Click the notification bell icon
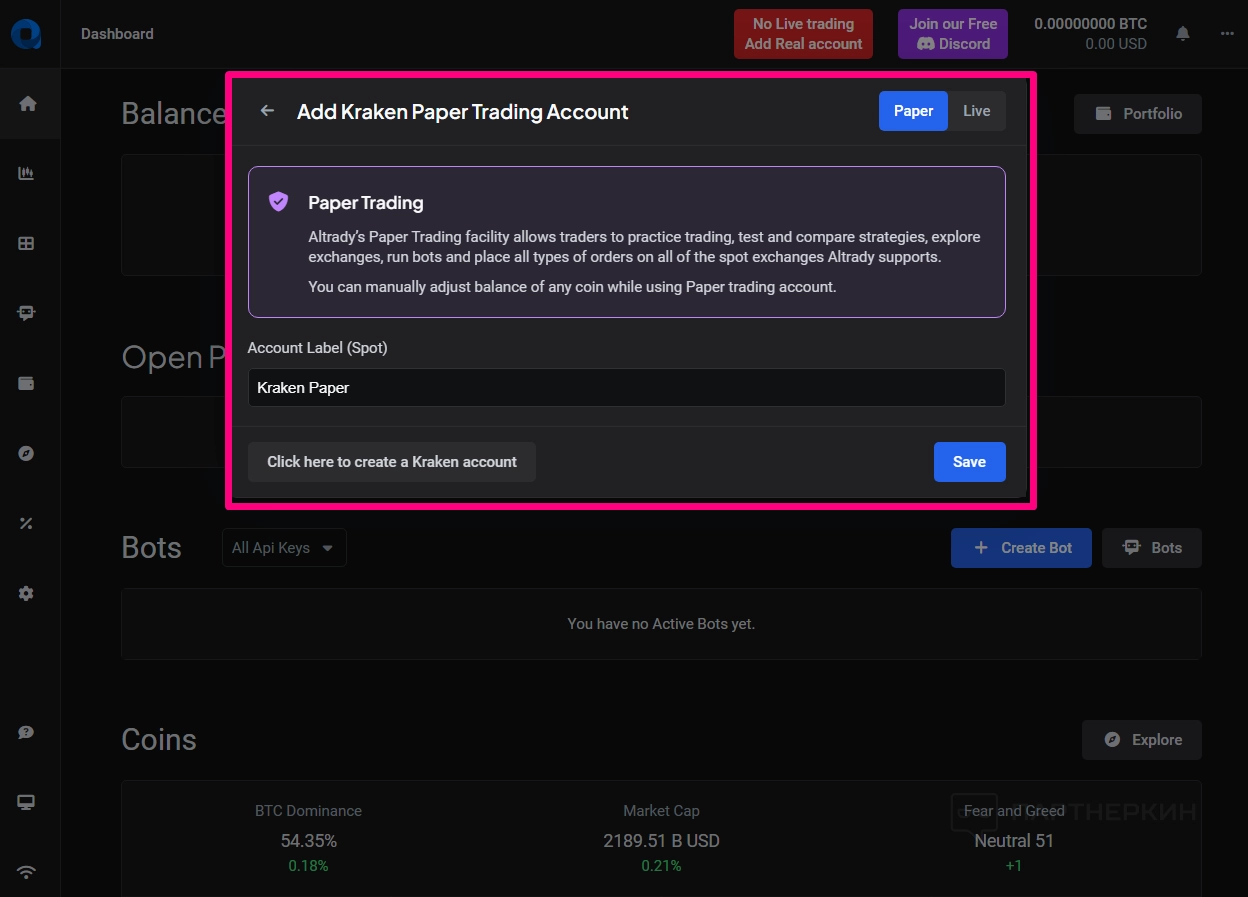Viewport: 1248px width, 897px height. [x=1183, y=34]
